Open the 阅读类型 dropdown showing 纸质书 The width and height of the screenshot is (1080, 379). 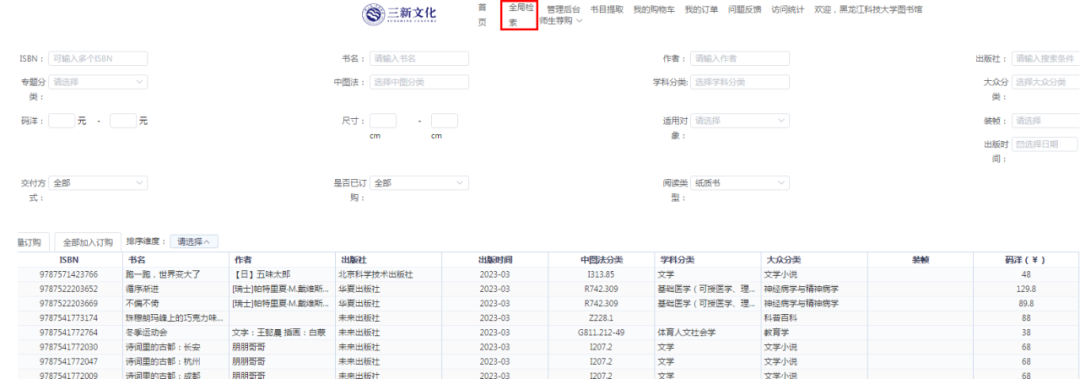740,183
